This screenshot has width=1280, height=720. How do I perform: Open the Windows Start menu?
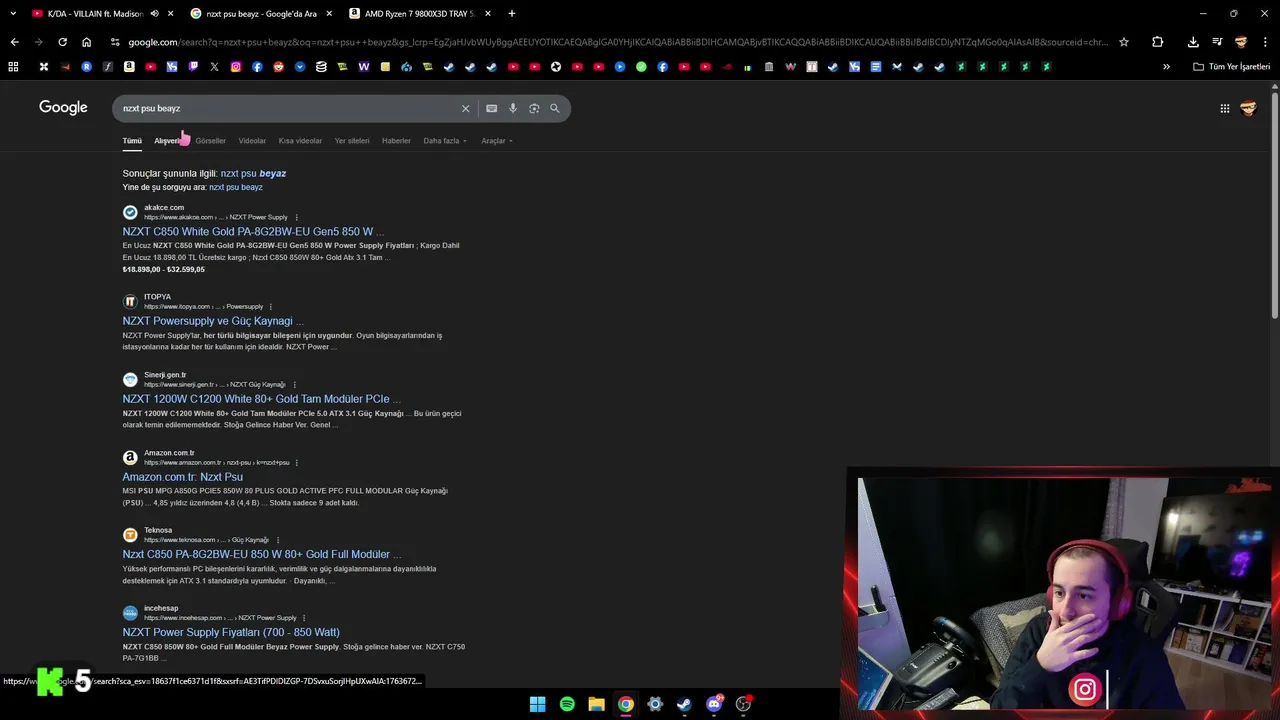point(537,704)
